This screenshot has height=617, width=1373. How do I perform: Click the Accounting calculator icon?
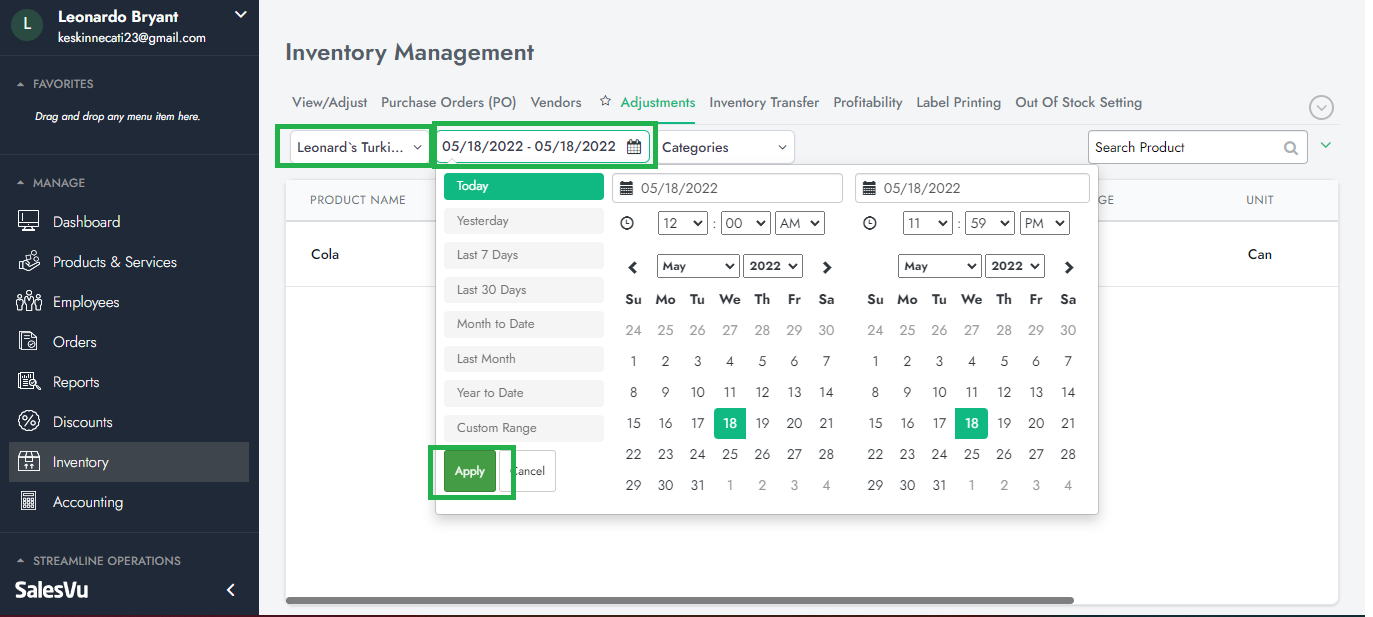pos(29,502)
